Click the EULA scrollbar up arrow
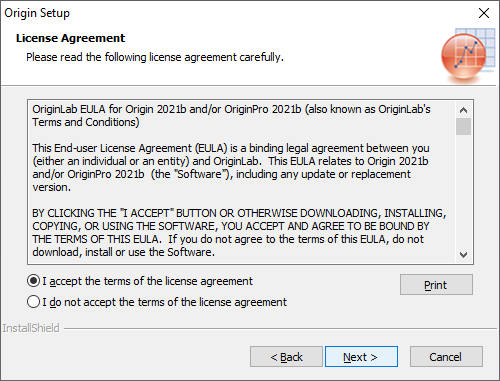 click(463, 110)
